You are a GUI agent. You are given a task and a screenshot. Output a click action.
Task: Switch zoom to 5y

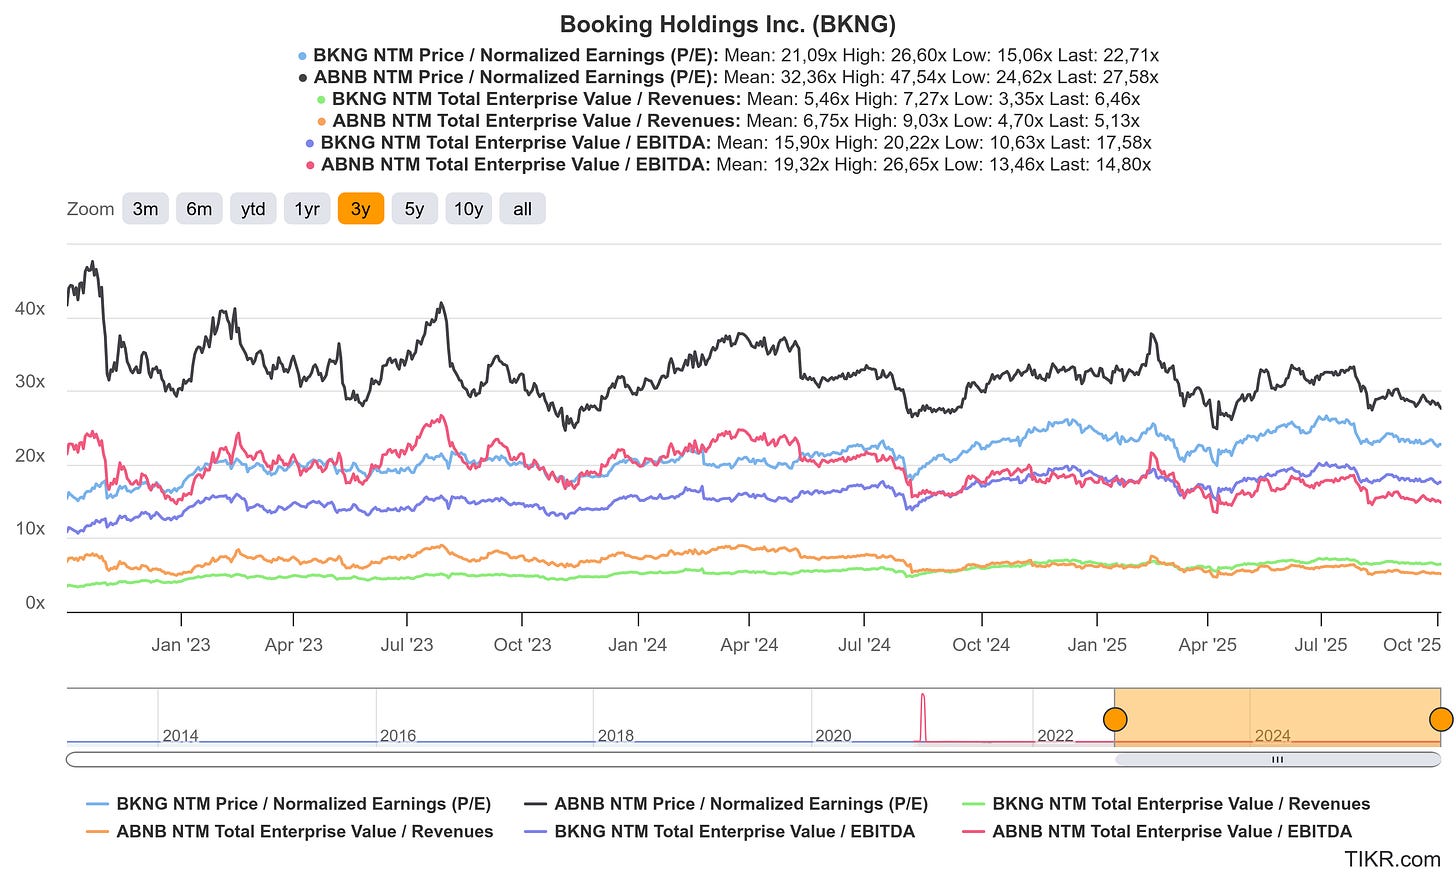click(415, 209)
